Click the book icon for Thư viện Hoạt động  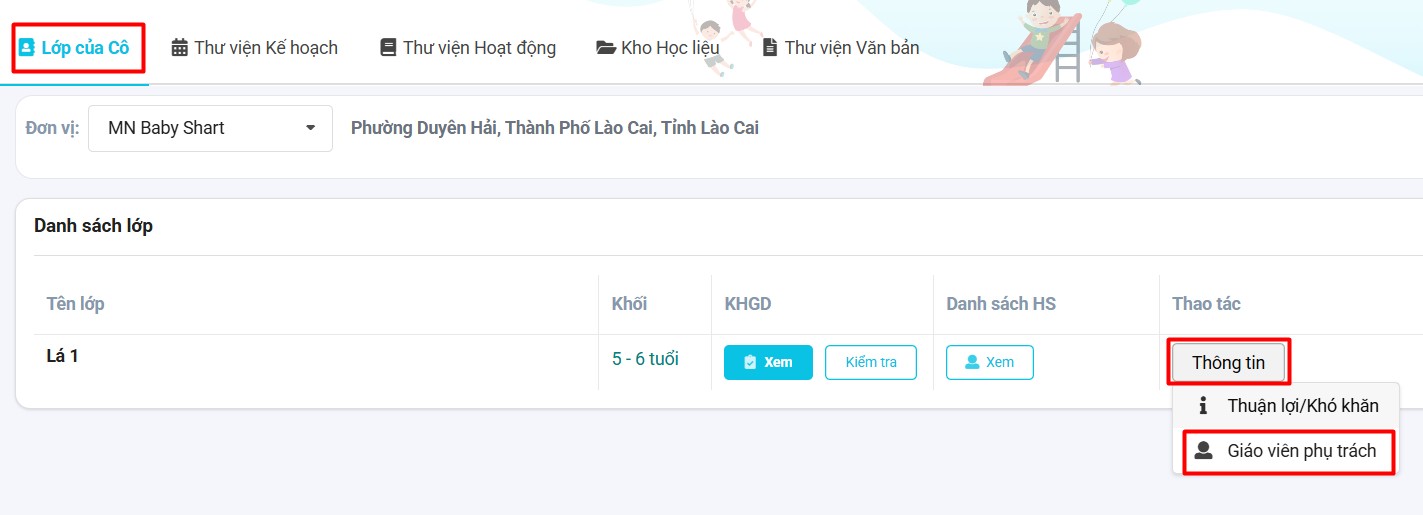tap(389, 47)
